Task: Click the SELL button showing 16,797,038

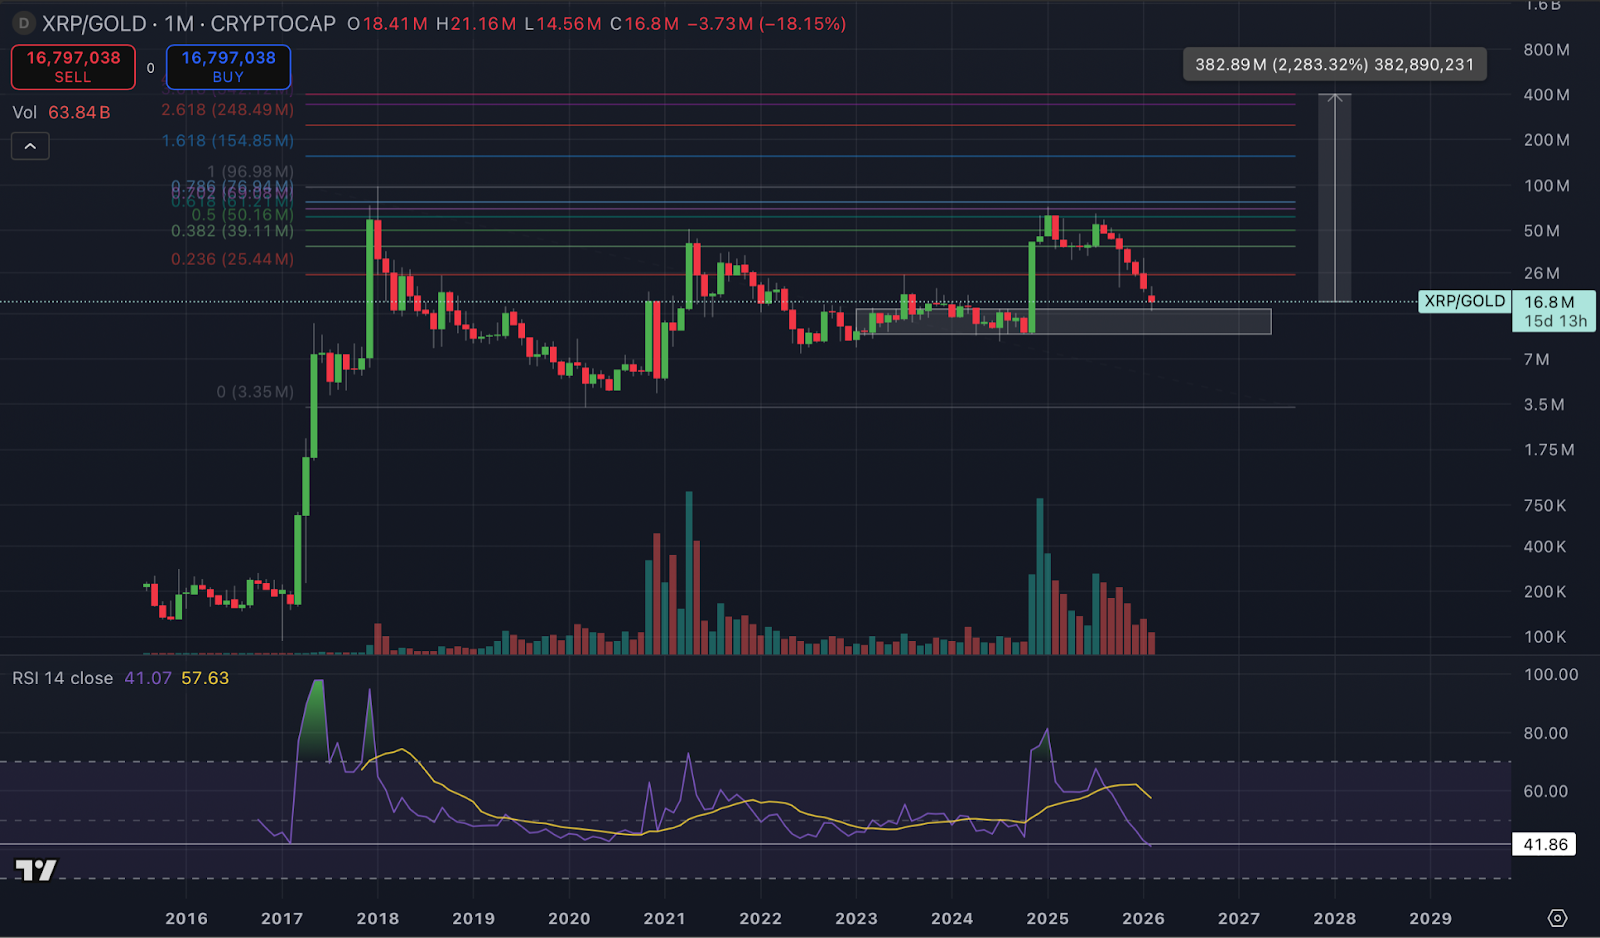Action: point(72,66)
